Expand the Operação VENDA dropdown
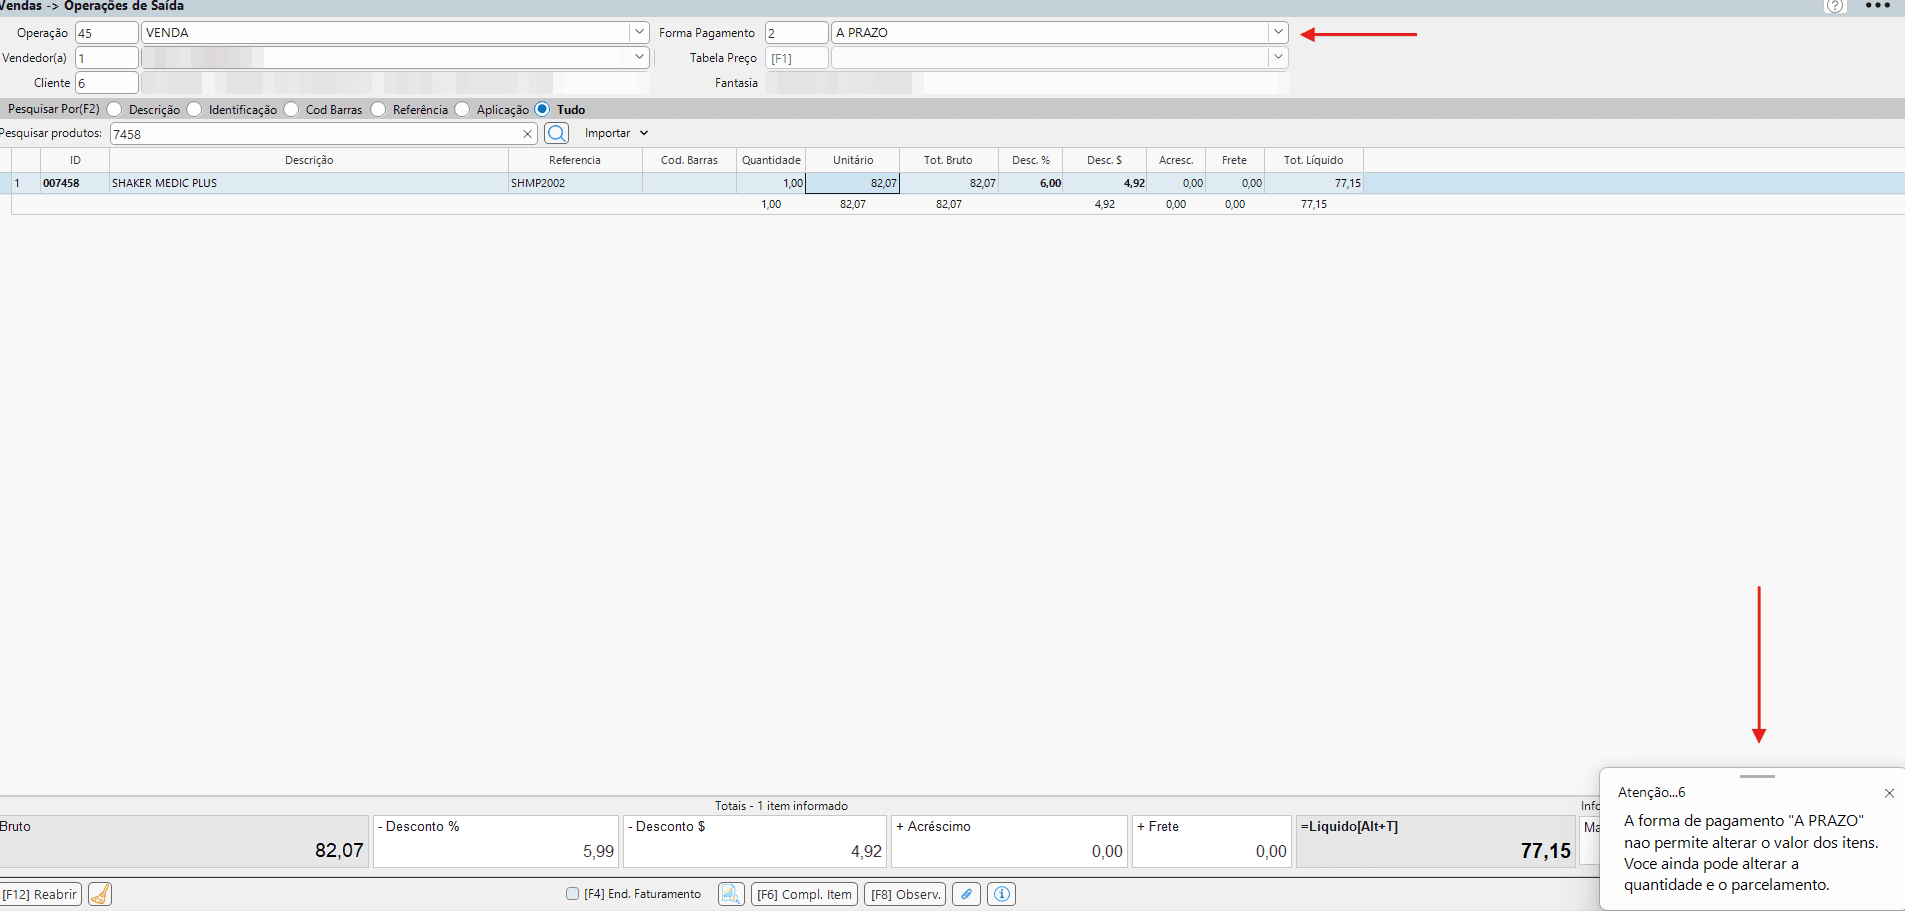1905x911 pixels. (x=640, y=32)
